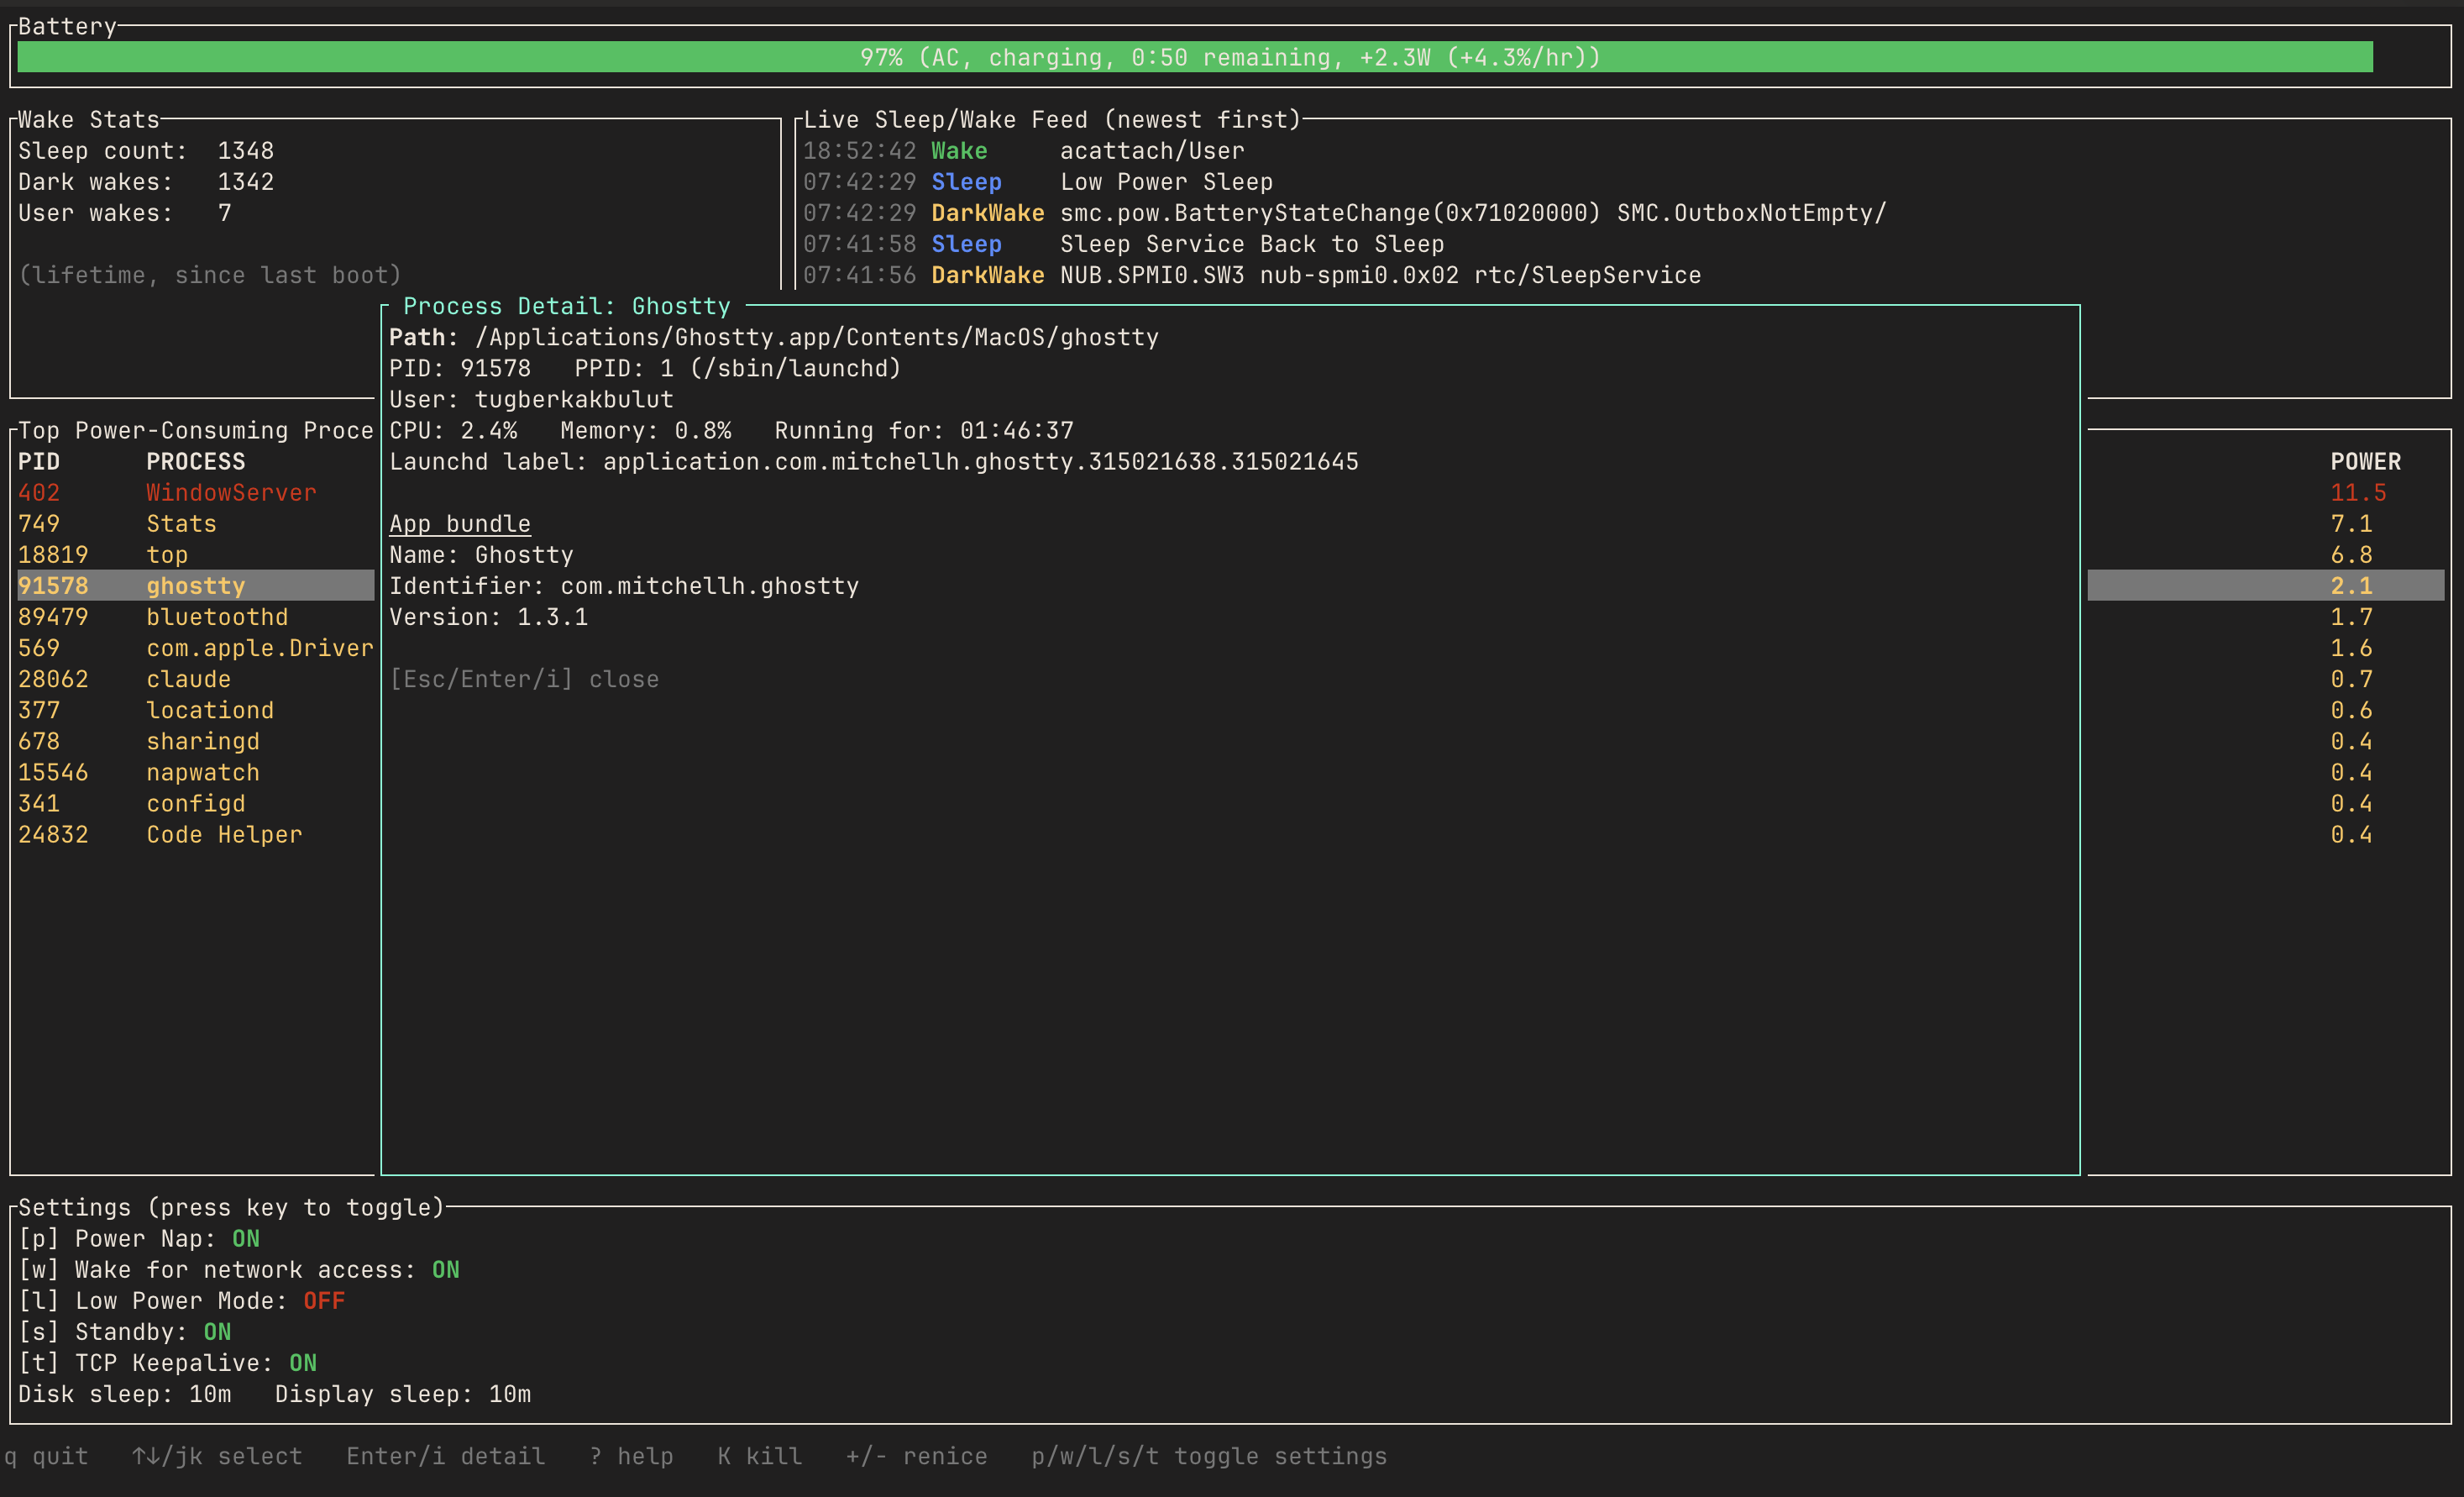Click the App bundle underlined heading
This screenshot has height=1497, width=2464.
pyautogui.click(x=460, y=523)
